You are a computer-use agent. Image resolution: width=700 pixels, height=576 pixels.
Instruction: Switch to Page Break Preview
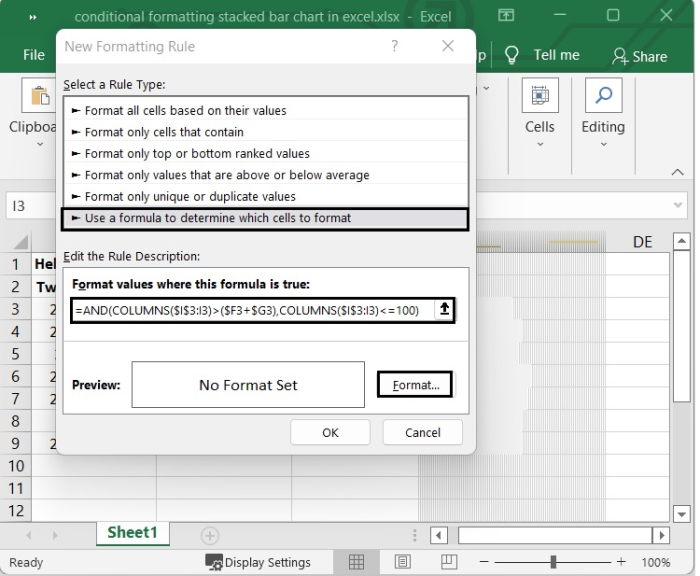[448, 562]
